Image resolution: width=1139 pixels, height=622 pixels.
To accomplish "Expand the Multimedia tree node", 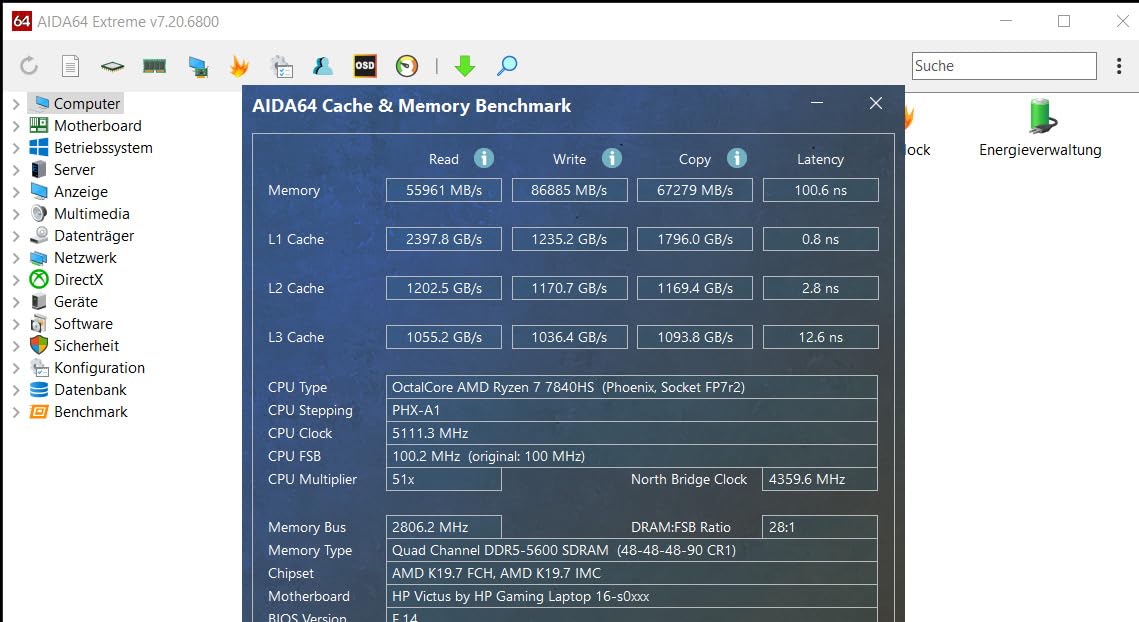I will [16, 214].
